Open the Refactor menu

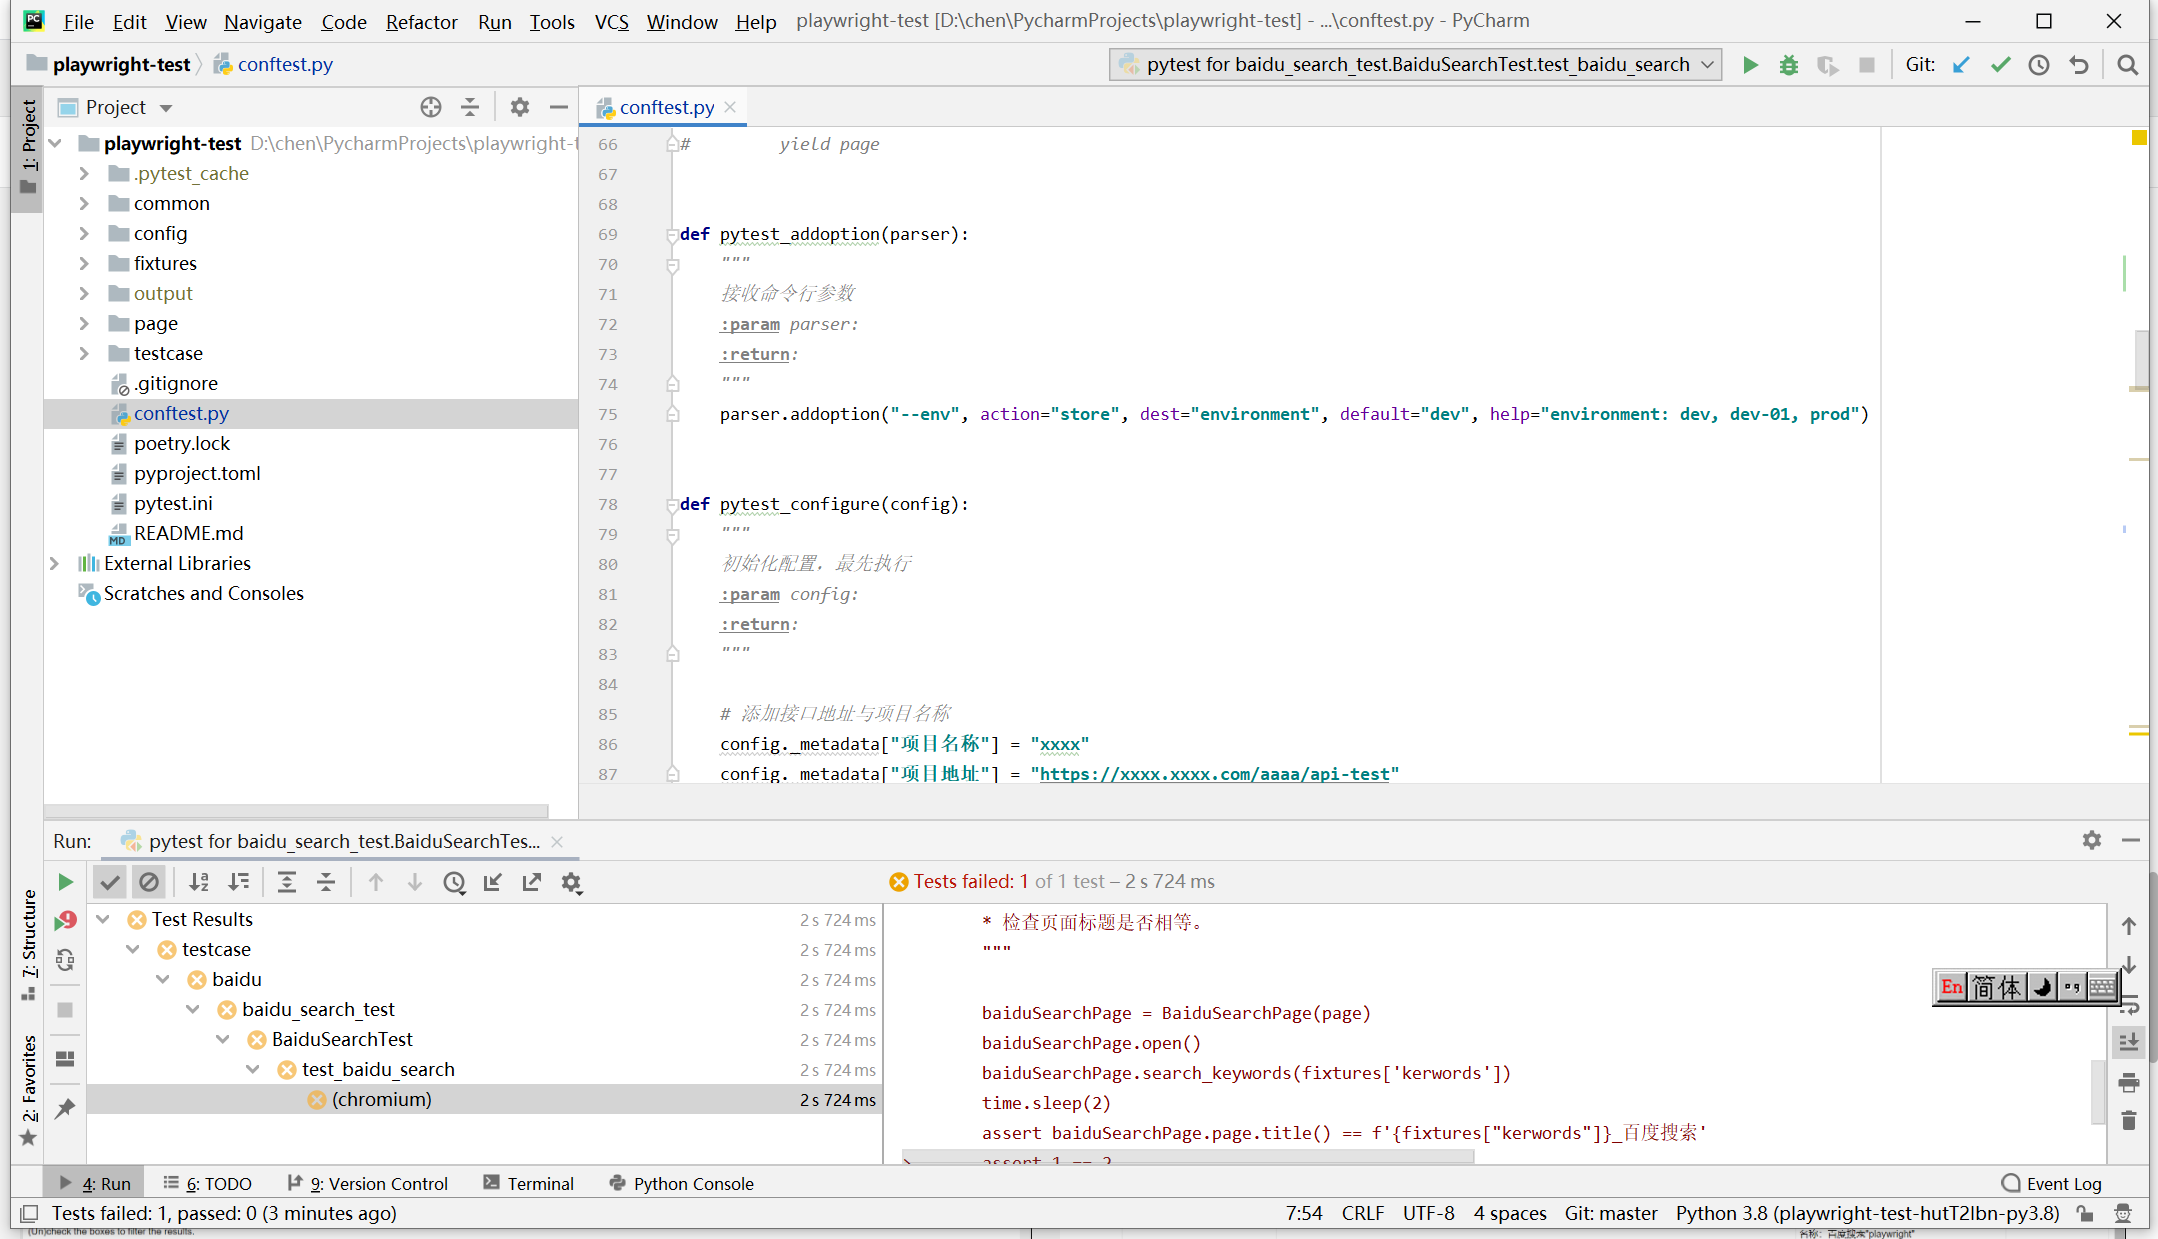click(421, 21)
